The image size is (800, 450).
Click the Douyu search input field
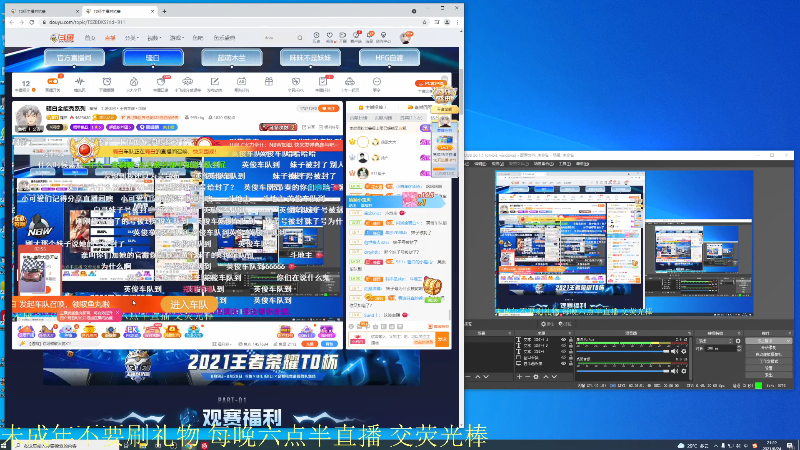279,38
